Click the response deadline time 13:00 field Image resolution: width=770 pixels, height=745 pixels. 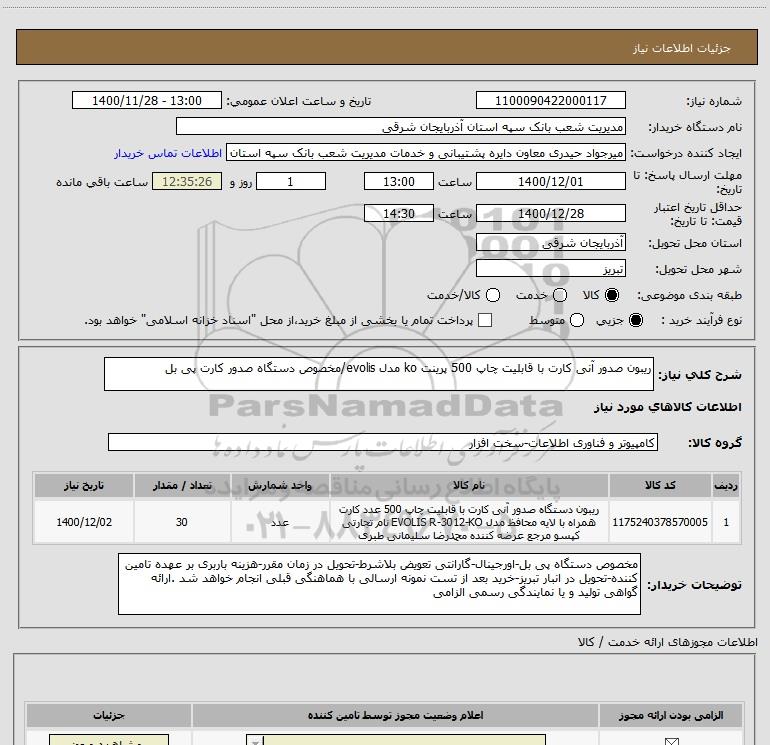click(399, 181)
